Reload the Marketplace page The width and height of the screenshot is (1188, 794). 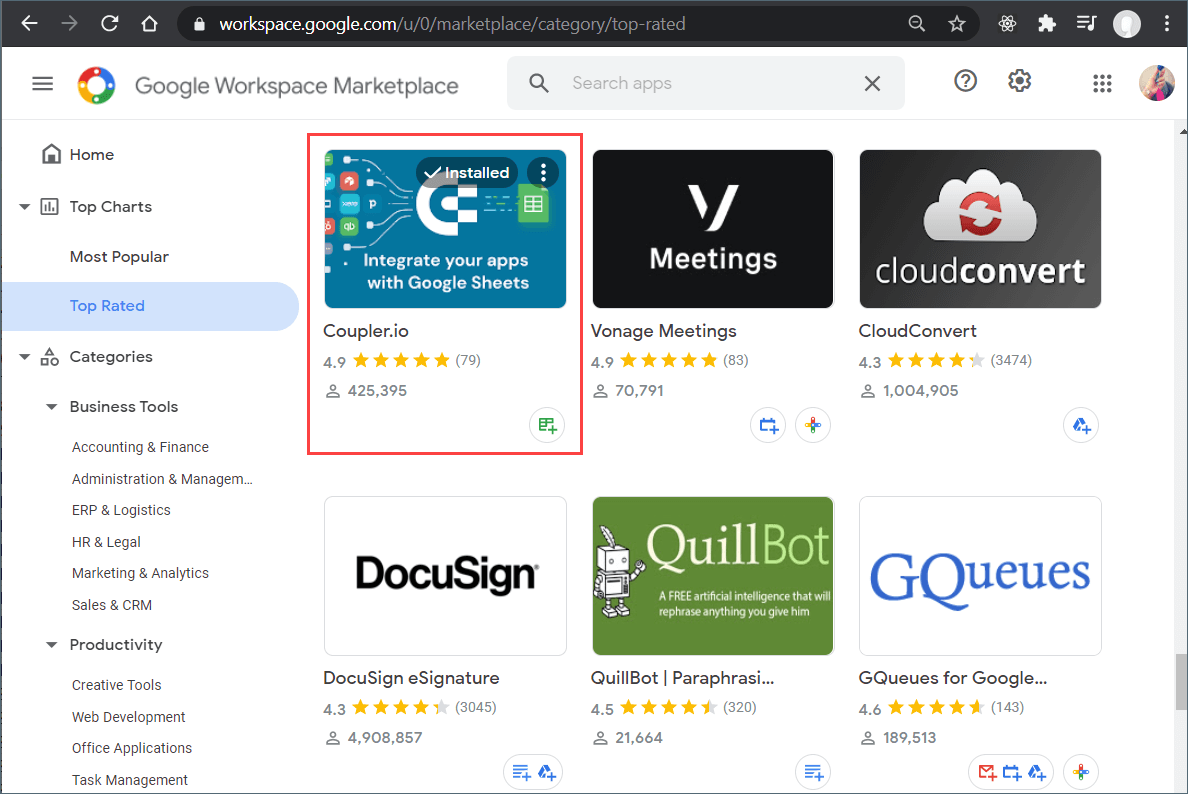pyautogui.click(x=109, y=23)
